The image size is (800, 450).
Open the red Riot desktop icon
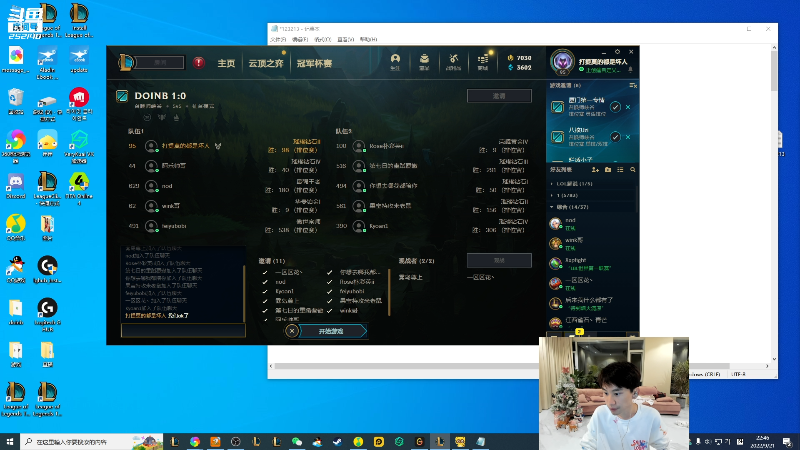point(79,104)
